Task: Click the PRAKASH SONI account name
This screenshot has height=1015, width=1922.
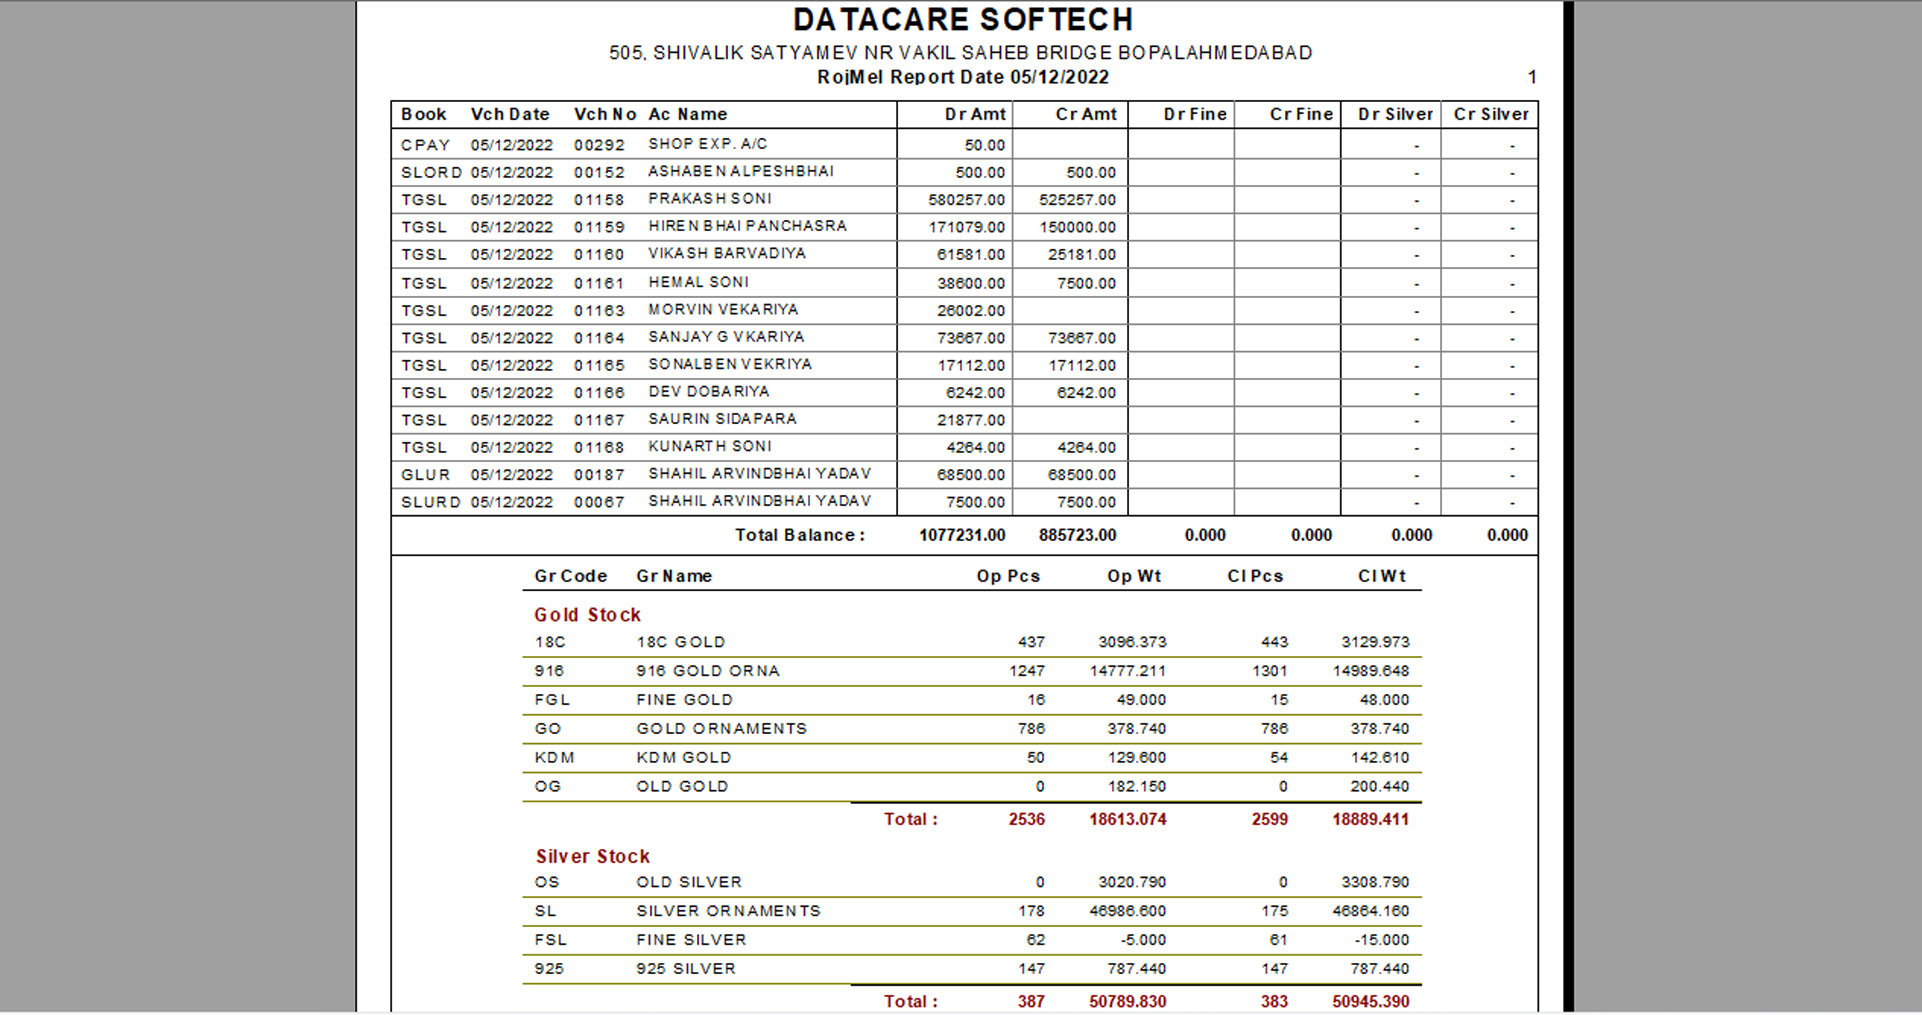Action: 710,199
